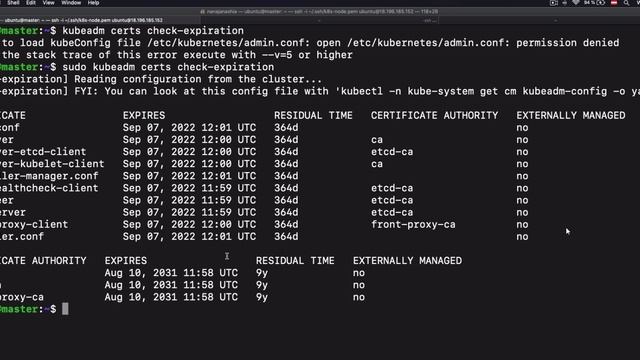640x360 pixels.
Task: Click the RESIDUAL TIME header above the 364d values
Action: coord(313,116)
